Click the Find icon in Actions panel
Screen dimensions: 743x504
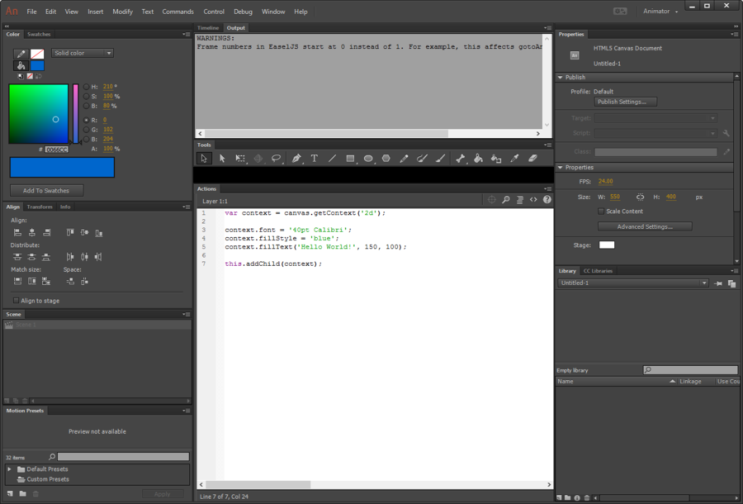pyautogui.click(x=506, y=200)
